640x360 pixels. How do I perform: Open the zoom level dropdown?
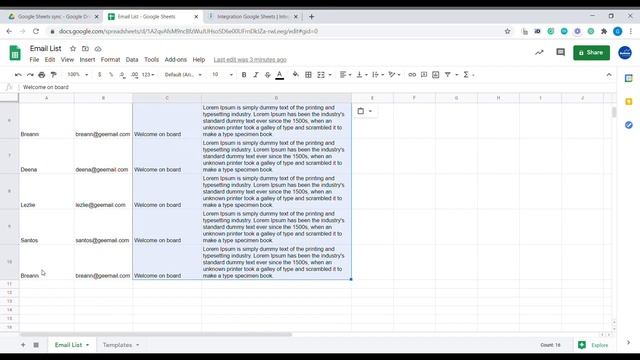pyautogui.click(x=78, y=75)
